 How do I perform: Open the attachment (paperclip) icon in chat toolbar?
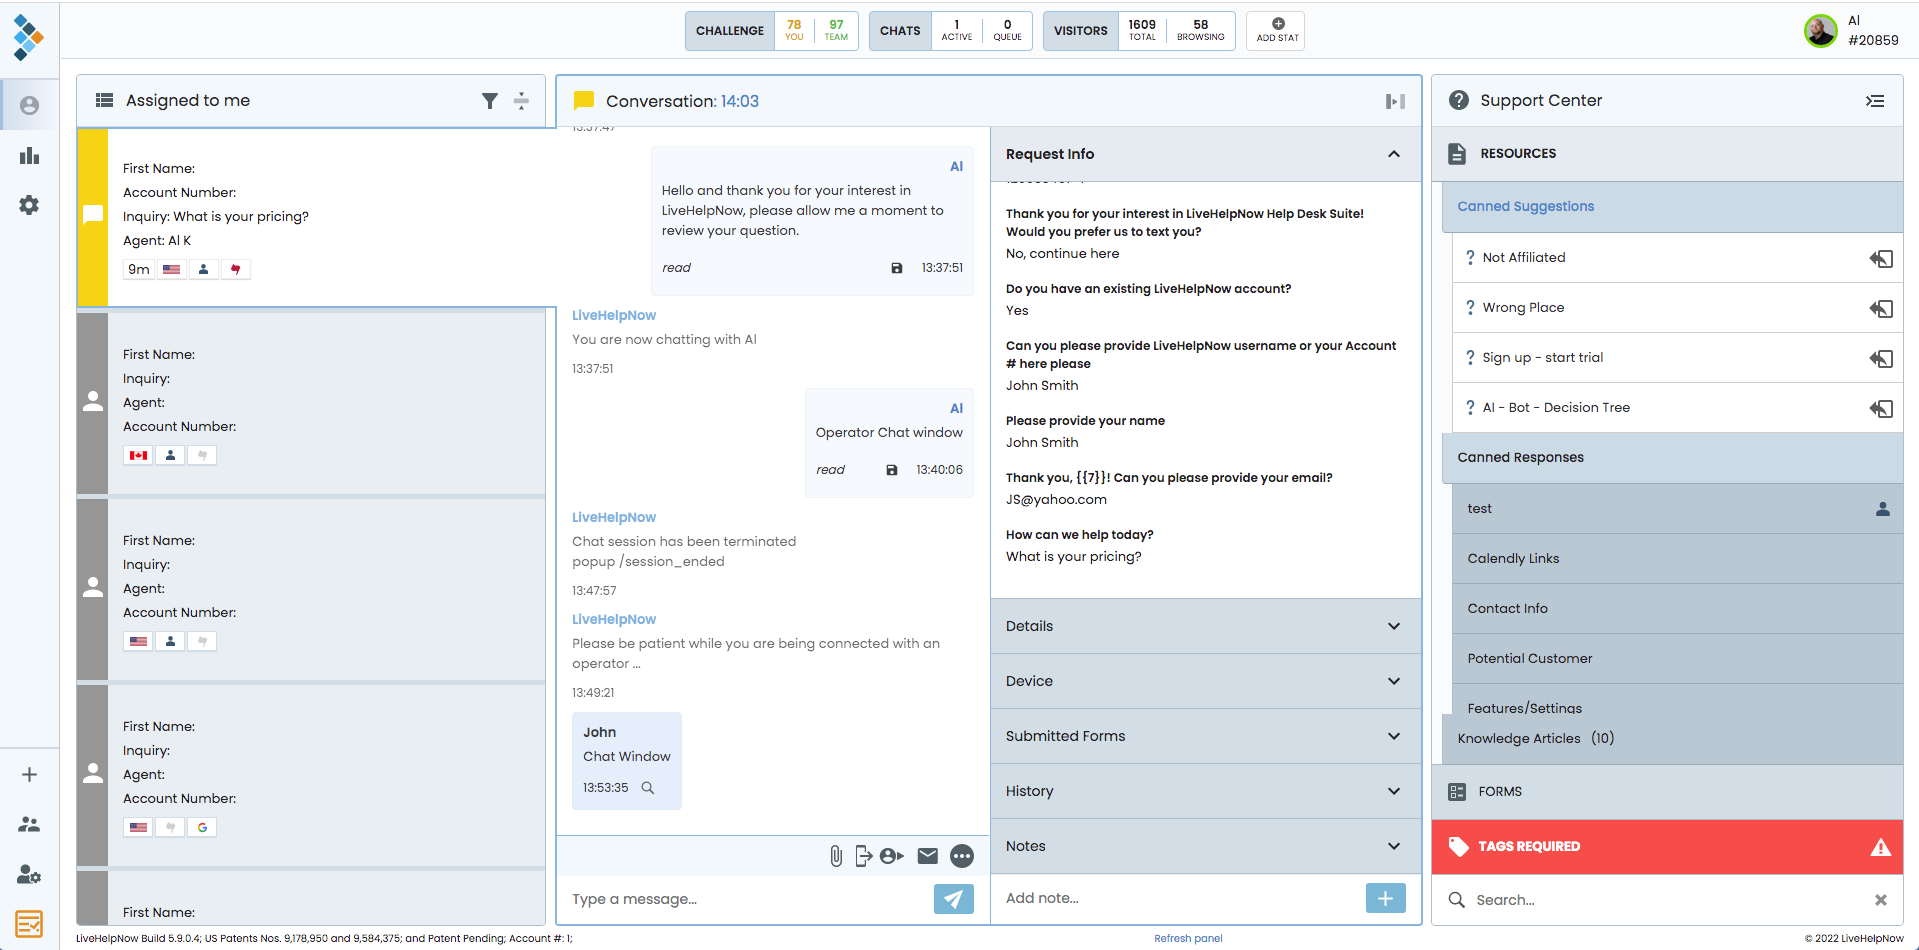(x=836, y=856)
